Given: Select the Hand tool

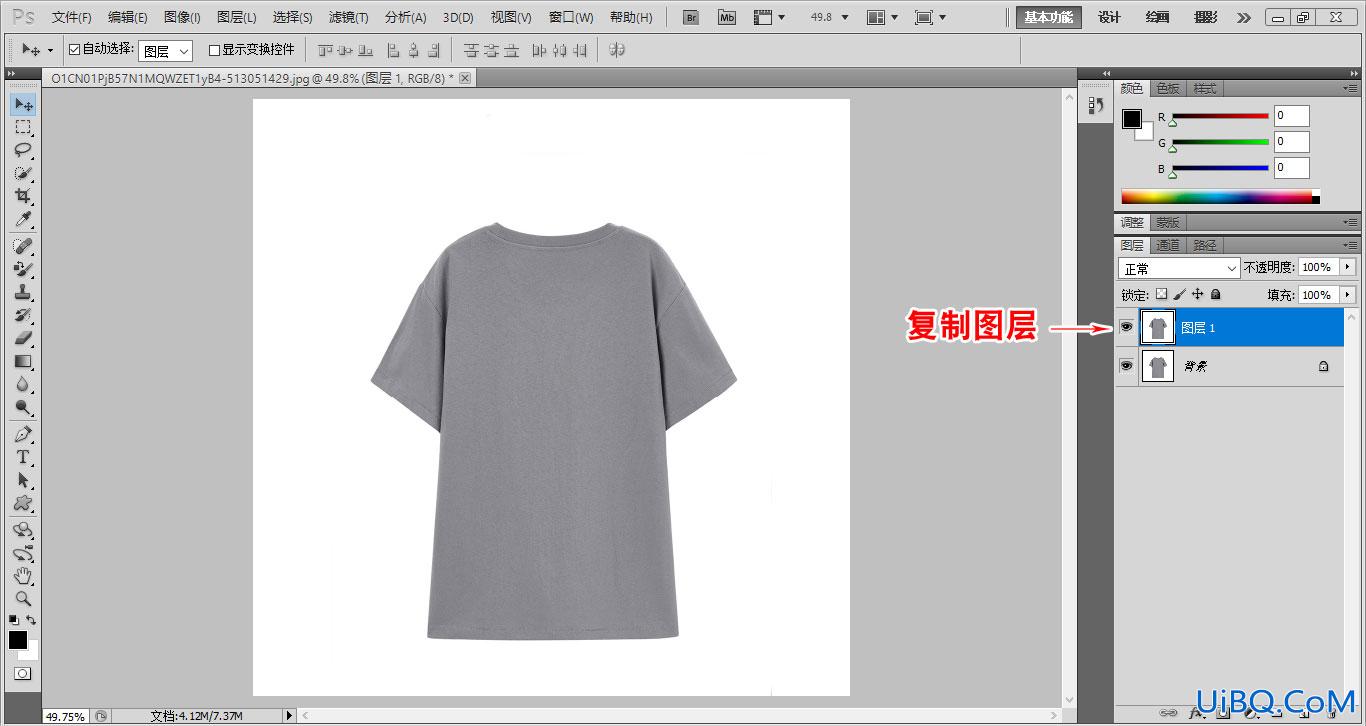Looking at the screenshot, I should point(23,576).
